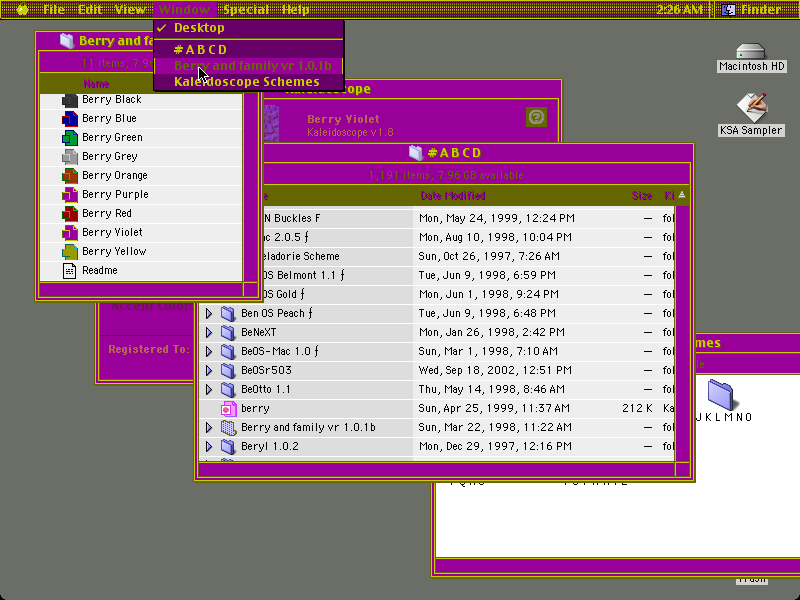800x600 pixels.
Task: Click the BeOS-Mac 1.0 folder icon
Action: (228, 352)
